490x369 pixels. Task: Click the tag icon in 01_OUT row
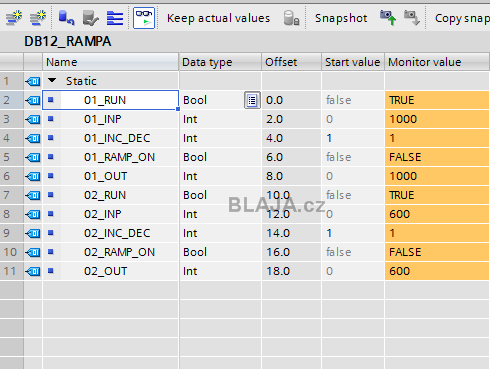33,176
